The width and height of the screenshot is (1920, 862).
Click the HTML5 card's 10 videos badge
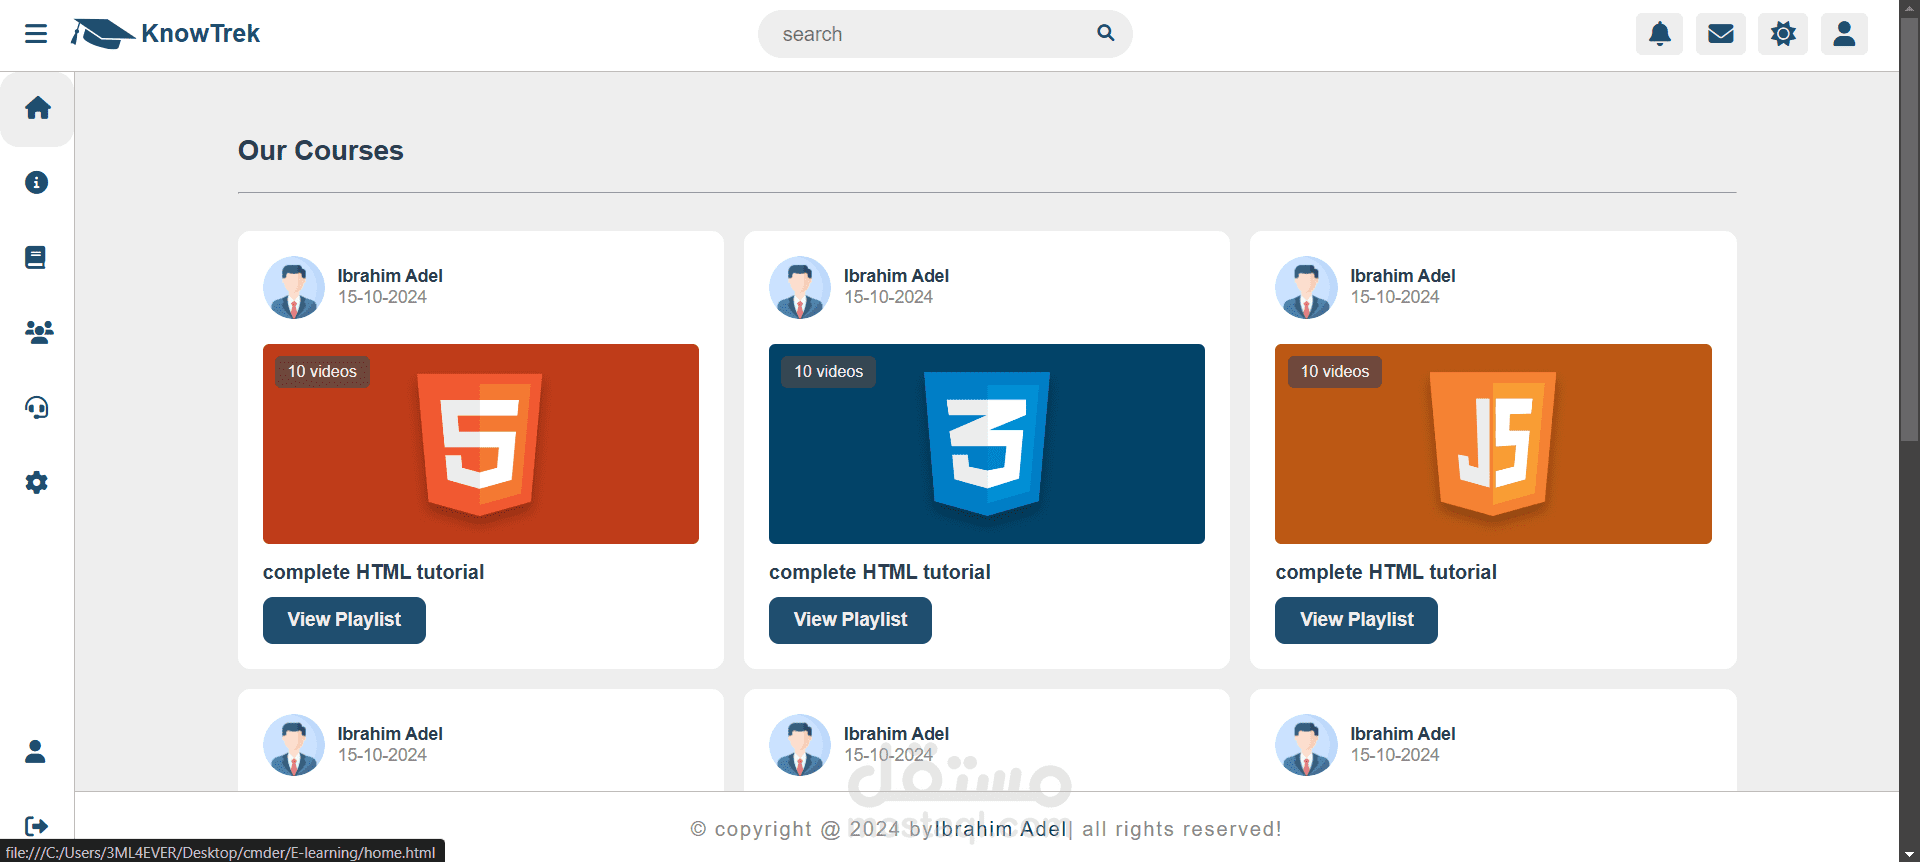point(322,371)
